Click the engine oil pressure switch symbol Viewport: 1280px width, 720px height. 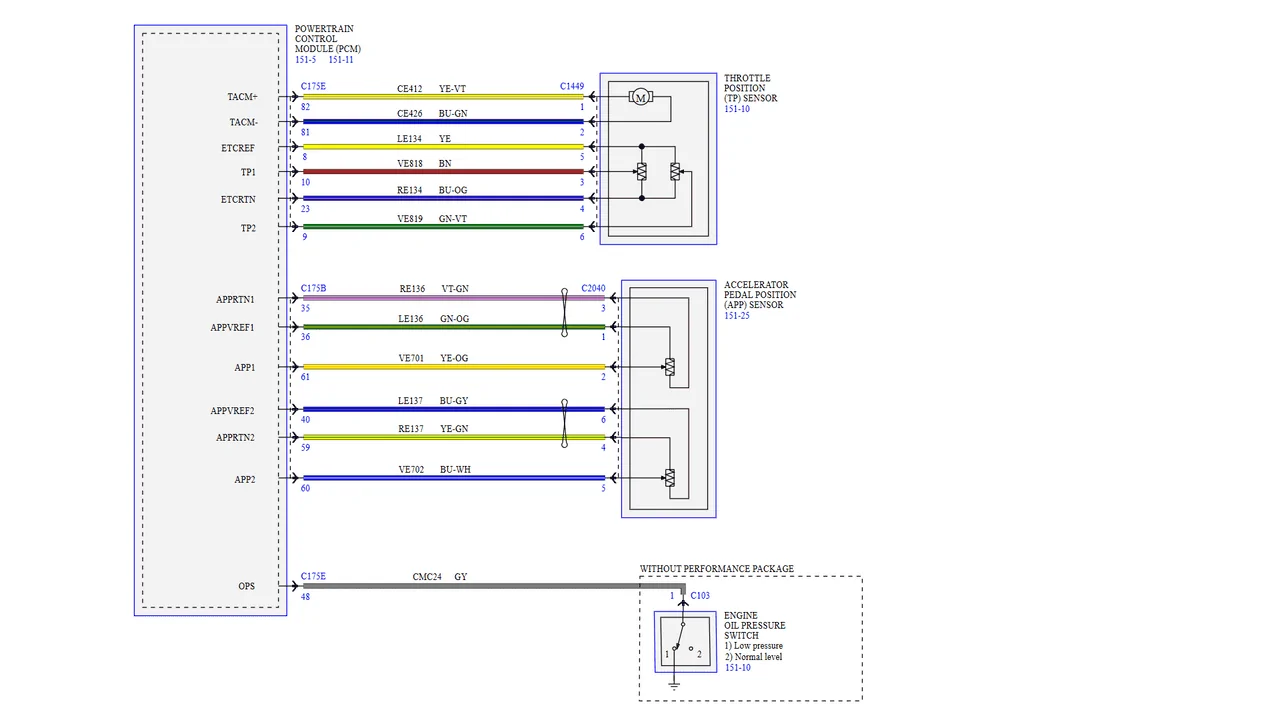[685, 642]
